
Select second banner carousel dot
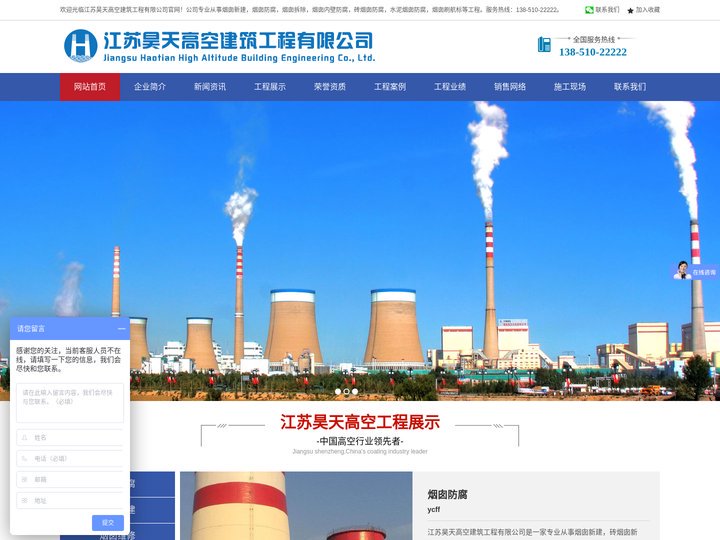[x=347, y=392]
